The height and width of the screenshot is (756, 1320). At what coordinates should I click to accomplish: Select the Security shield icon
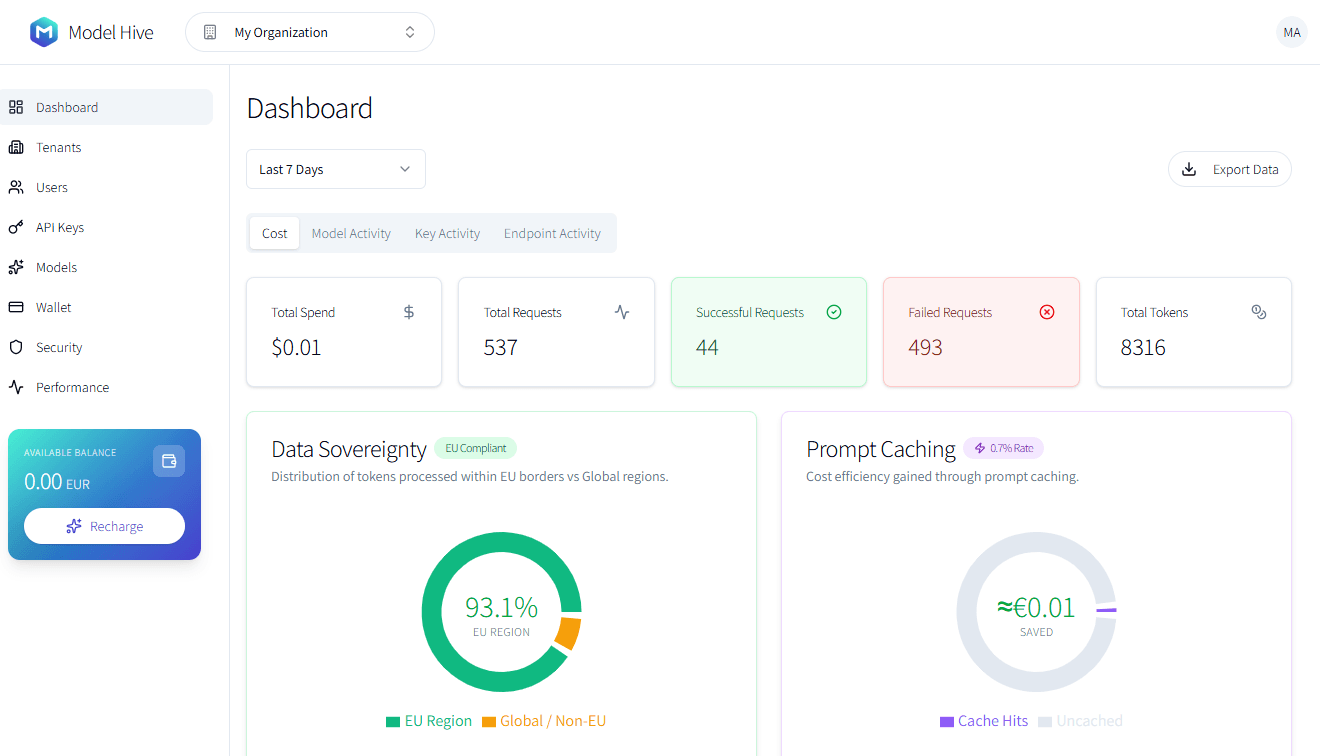[16, 347]
